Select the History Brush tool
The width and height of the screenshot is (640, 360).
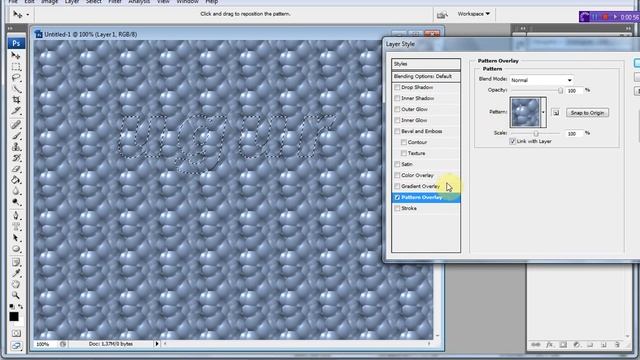pyautogui.click(x=16, y=158)
